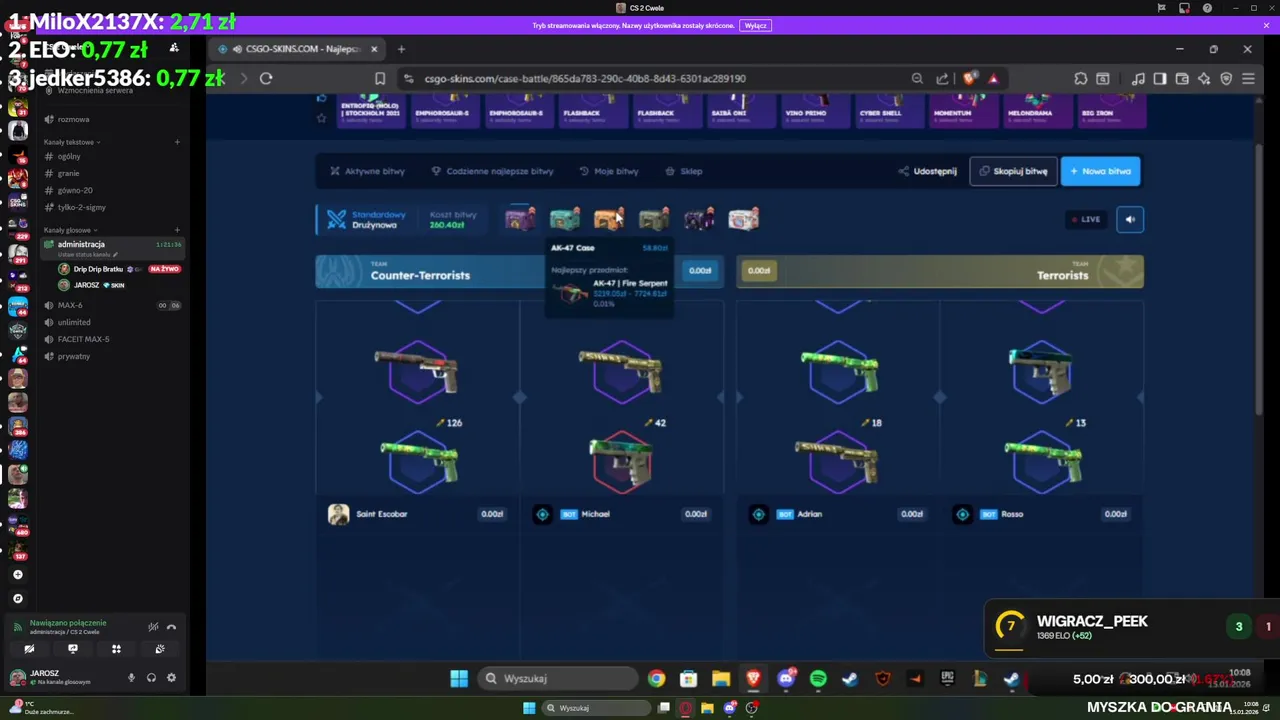Click BOT Rosso player entry
The image size is (1280, 720).
coord(1042,514)
